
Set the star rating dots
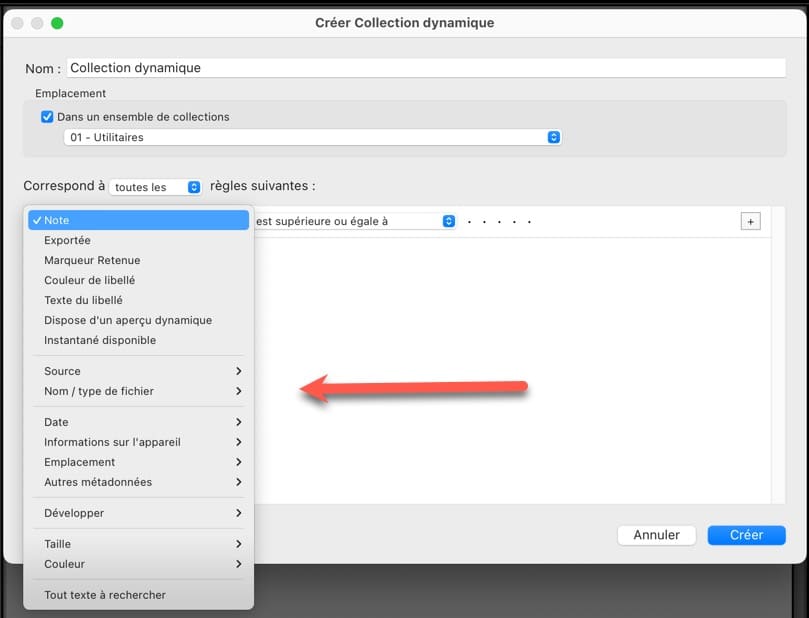pyautogui.click(x=499, y=222)
